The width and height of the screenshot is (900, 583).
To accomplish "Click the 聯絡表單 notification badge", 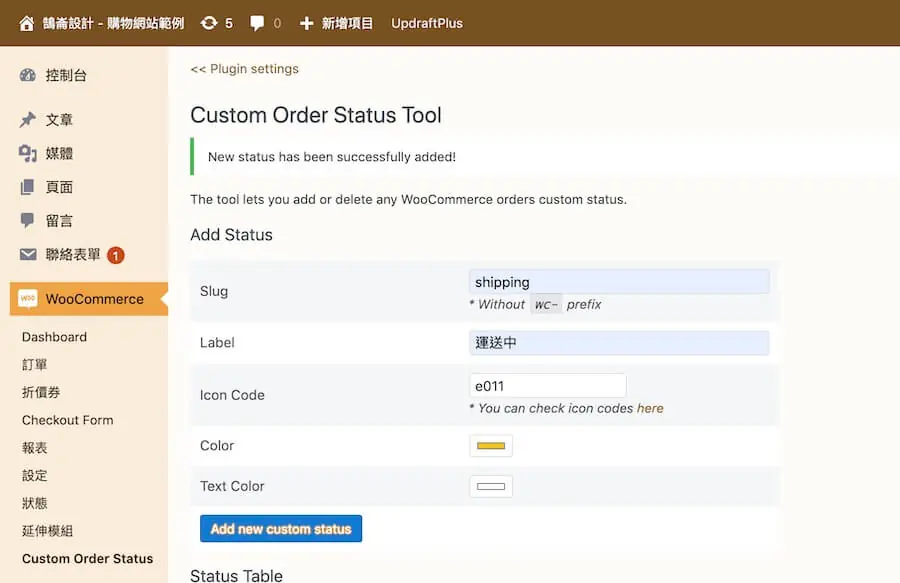I will pyautogui.click(x=115, y=255).
